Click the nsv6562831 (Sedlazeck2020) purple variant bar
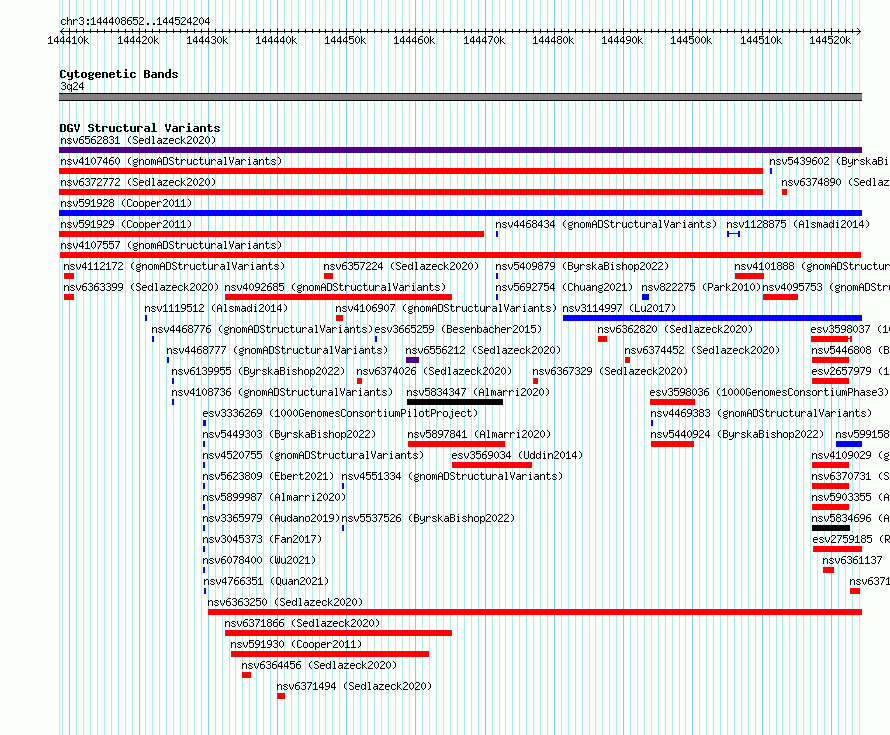Screen dimensions: 890x735 (x=460, y=150)
